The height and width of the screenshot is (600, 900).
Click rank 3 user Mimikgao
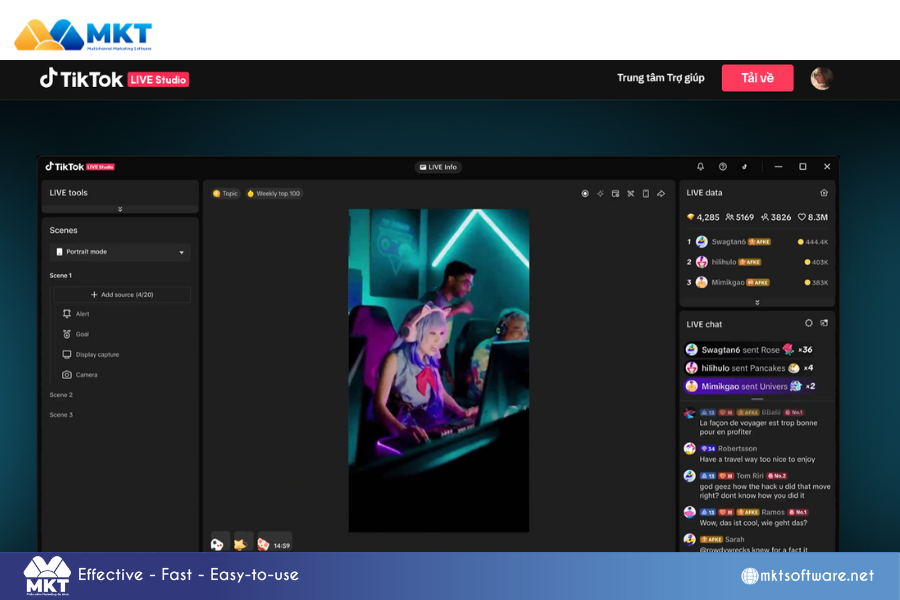pyautogui.click(x=757, y=282)
